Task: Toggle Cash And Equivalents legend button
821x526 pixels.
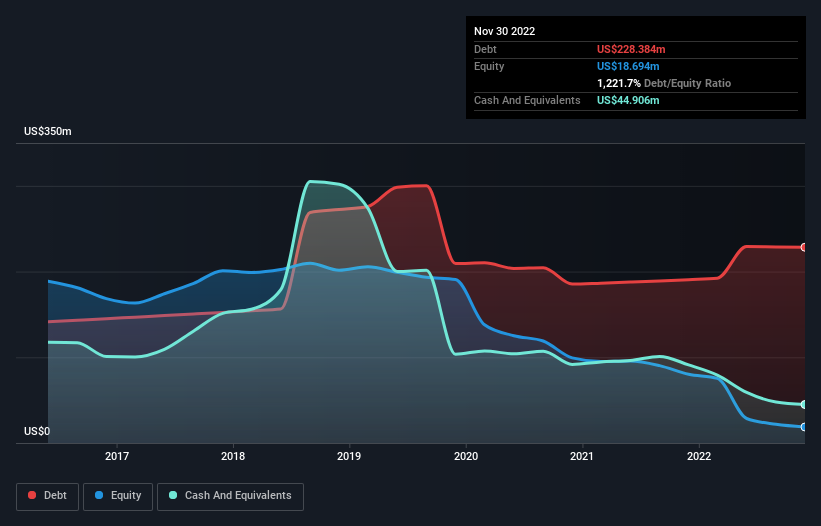Action: pos(230,496)
